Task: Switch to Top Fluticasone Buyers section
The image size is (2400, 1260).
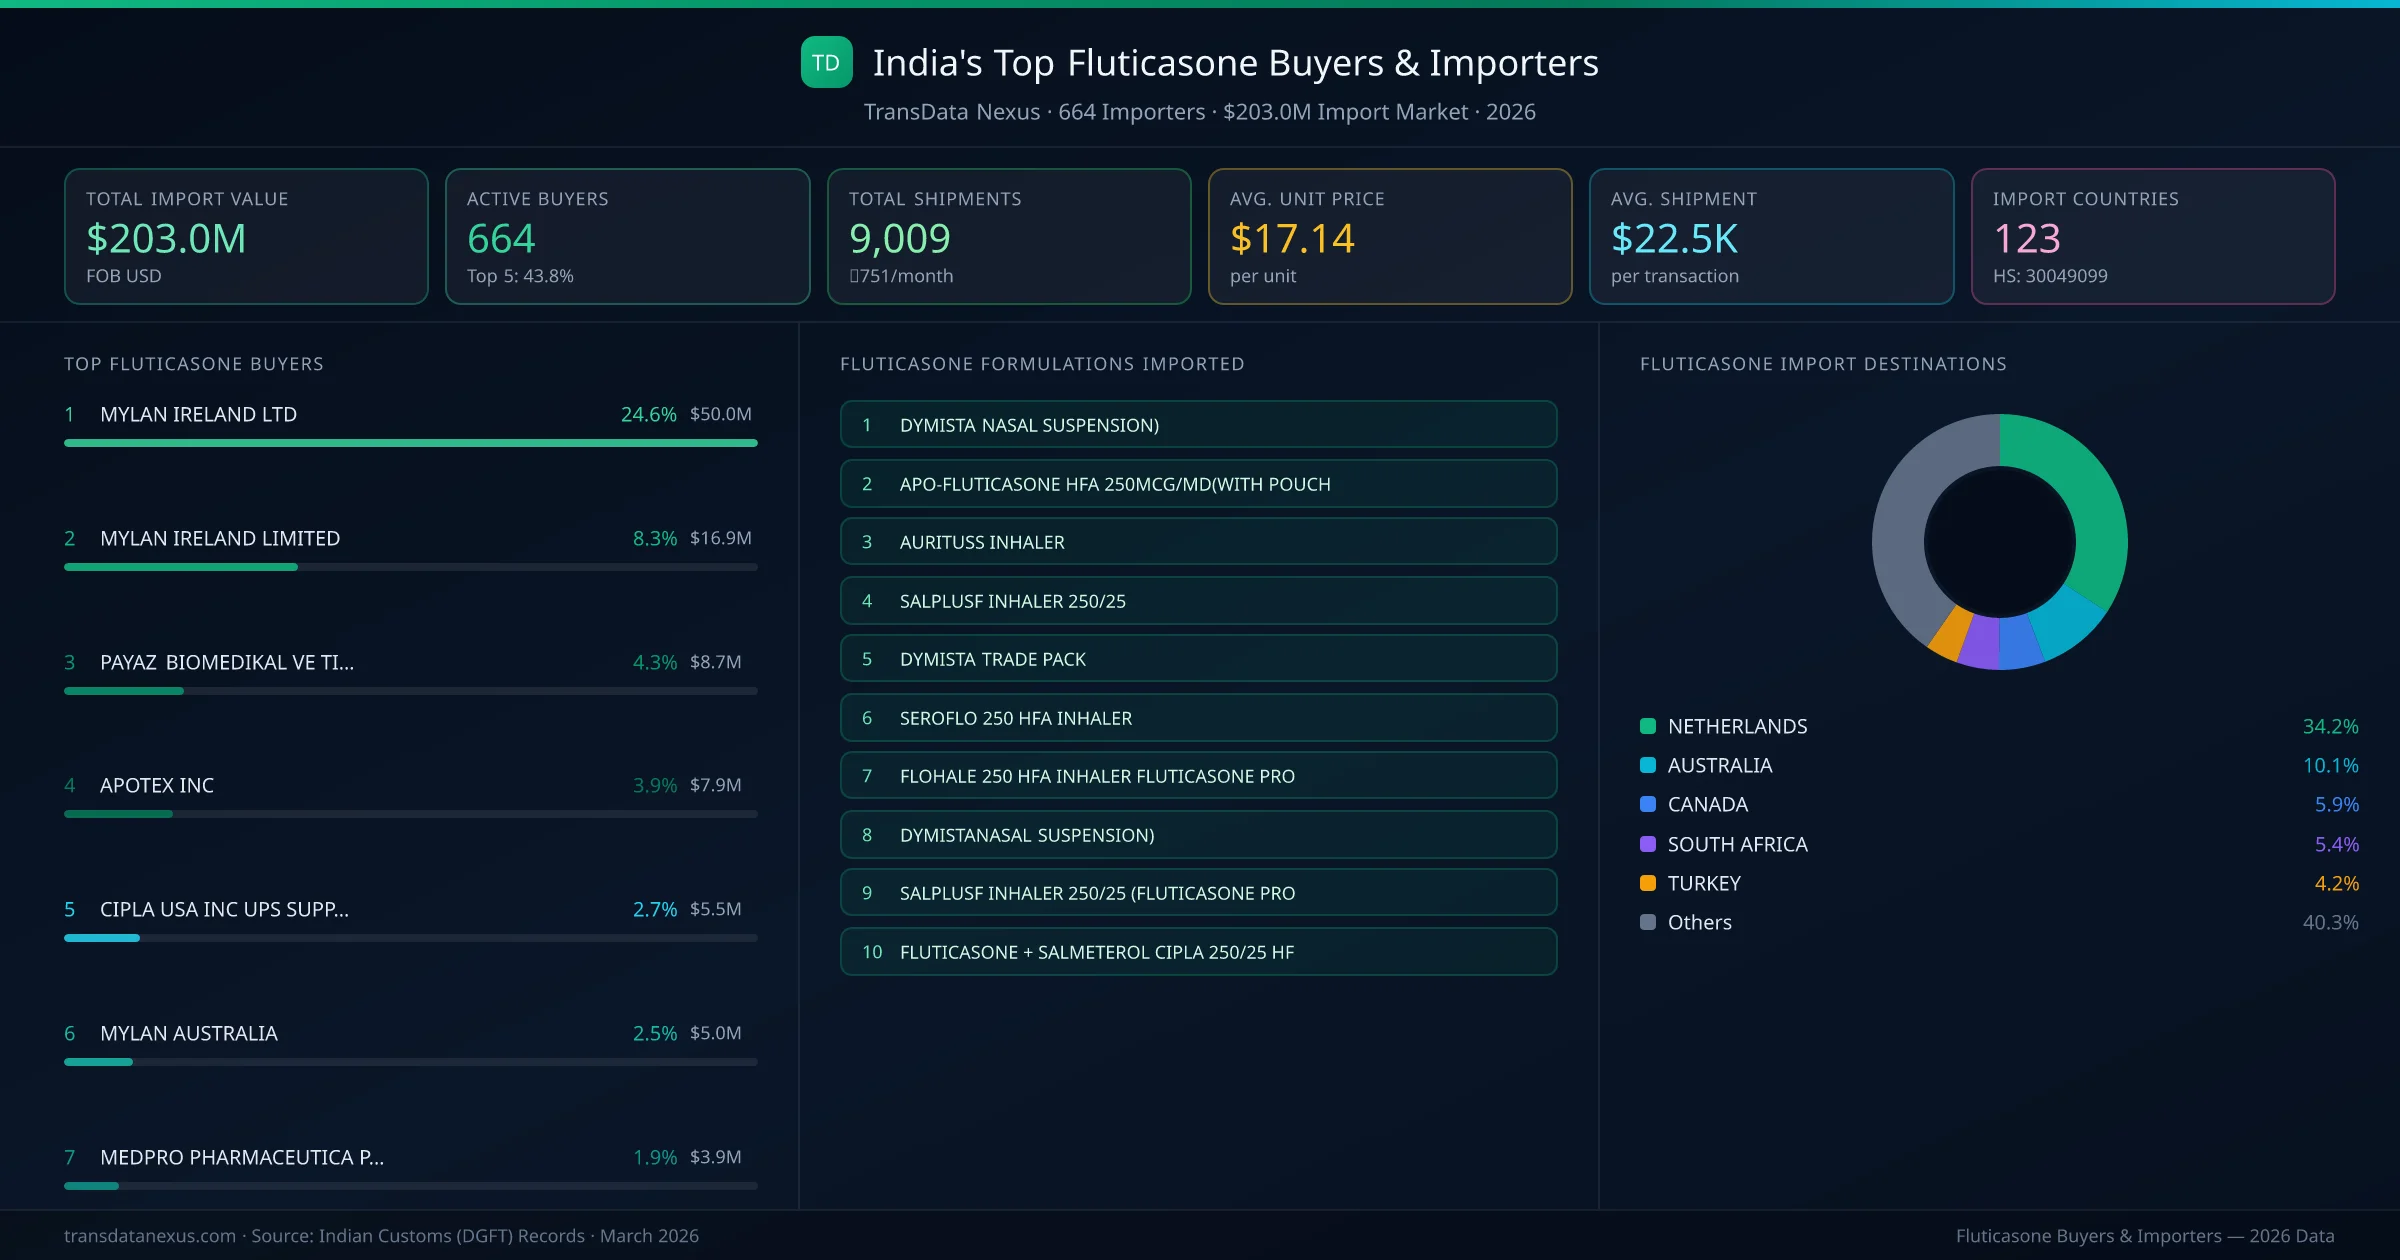Action: click(193, 364)
